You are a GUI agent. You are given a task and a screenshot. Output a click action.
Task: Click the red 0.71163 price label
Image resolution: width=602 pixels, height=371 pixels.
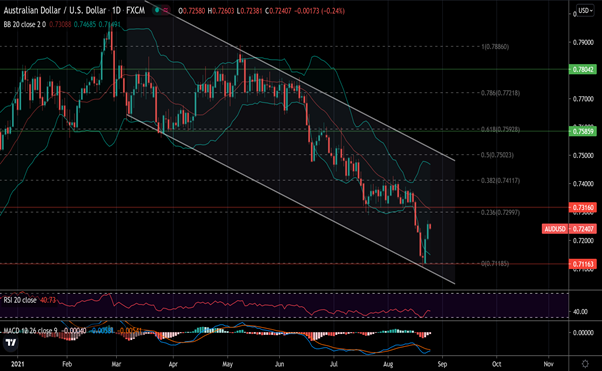(x=583, y=264)
